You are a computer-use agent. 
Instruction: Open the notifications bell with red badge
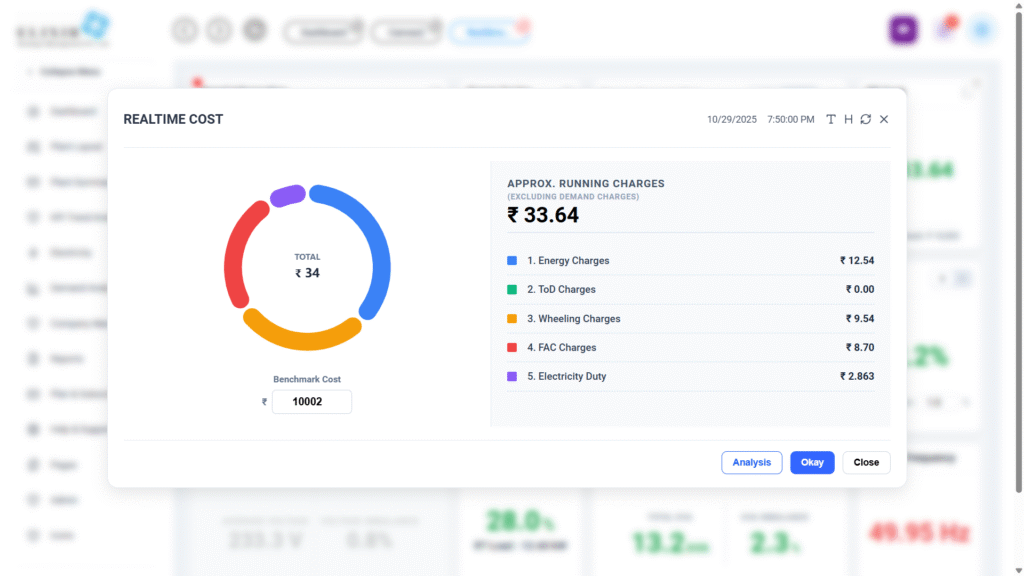point(944,30)
